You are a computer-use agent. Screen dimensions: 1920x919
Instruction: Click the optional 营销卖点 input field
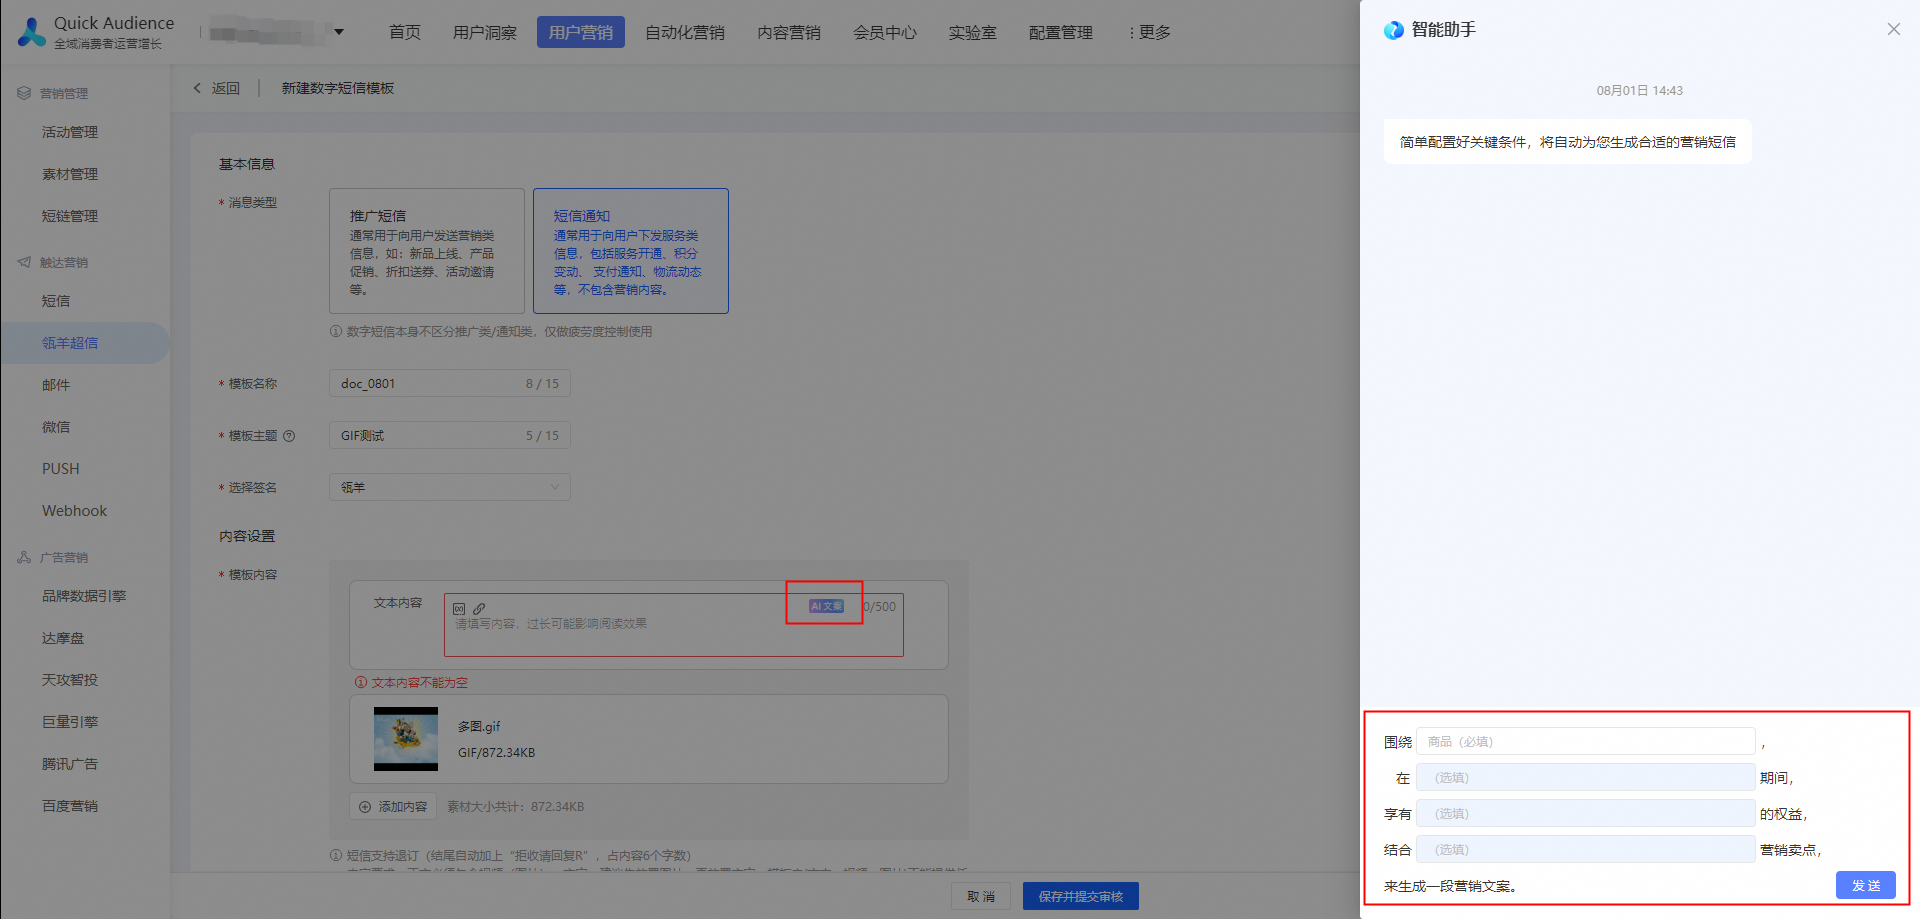coord(1586,849)
